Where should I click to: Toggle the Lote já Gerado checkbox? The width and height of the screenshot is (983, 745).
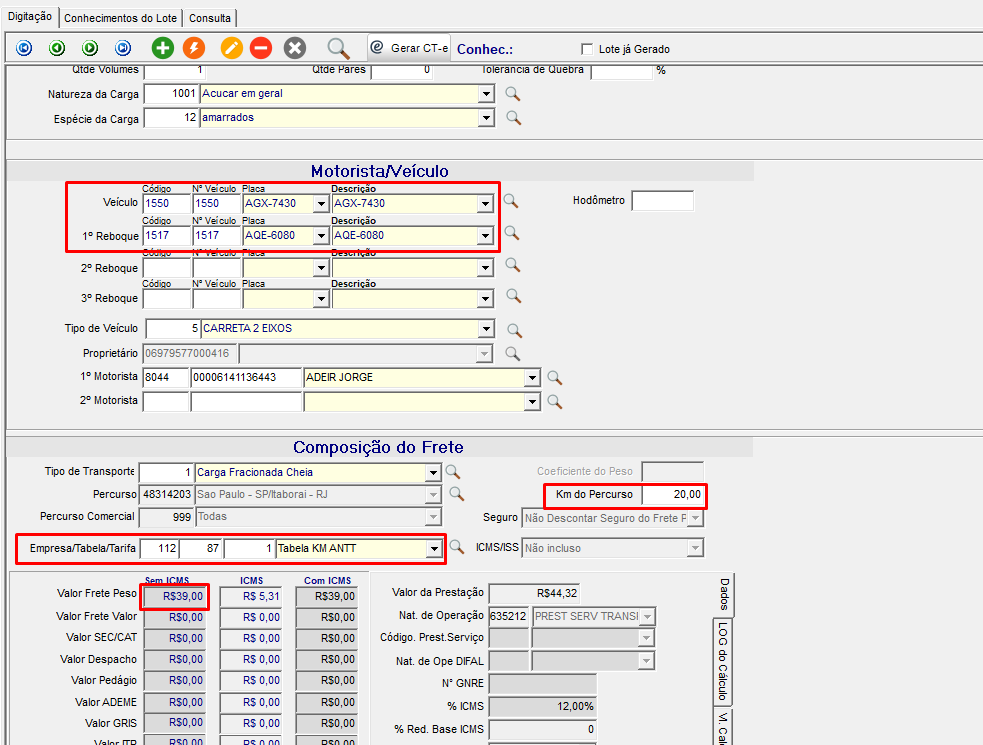[x=587, y=49]
